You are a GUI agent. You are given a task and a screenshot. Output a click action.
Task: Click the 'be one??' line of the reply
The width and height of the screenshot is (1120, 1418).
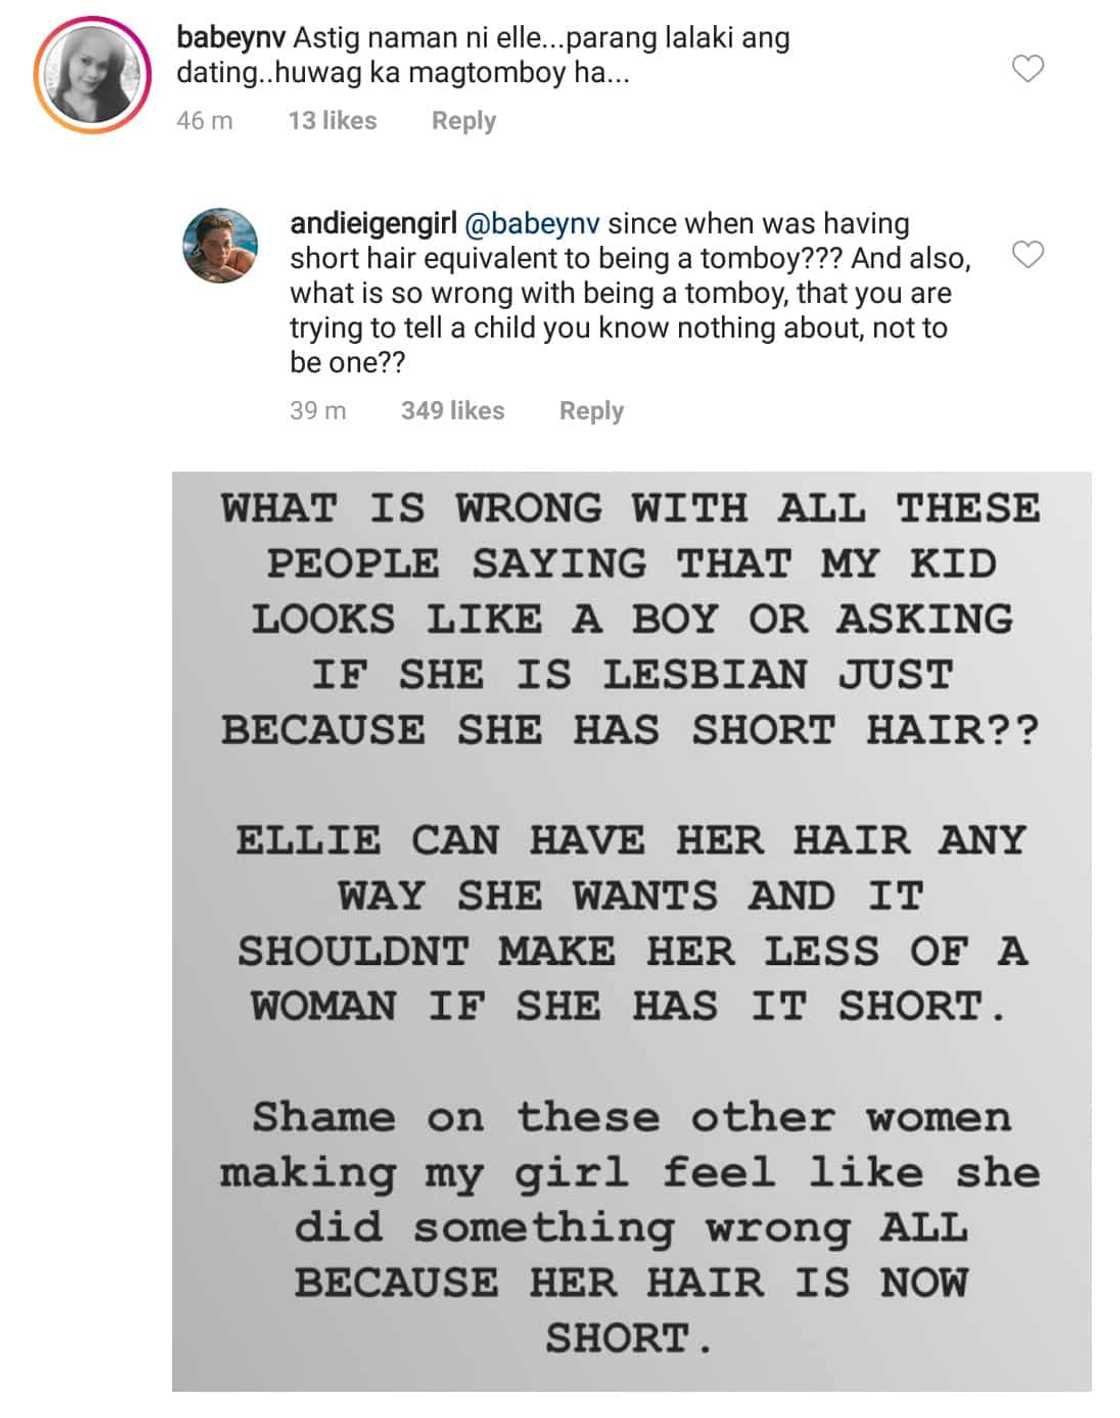point(347,362)
